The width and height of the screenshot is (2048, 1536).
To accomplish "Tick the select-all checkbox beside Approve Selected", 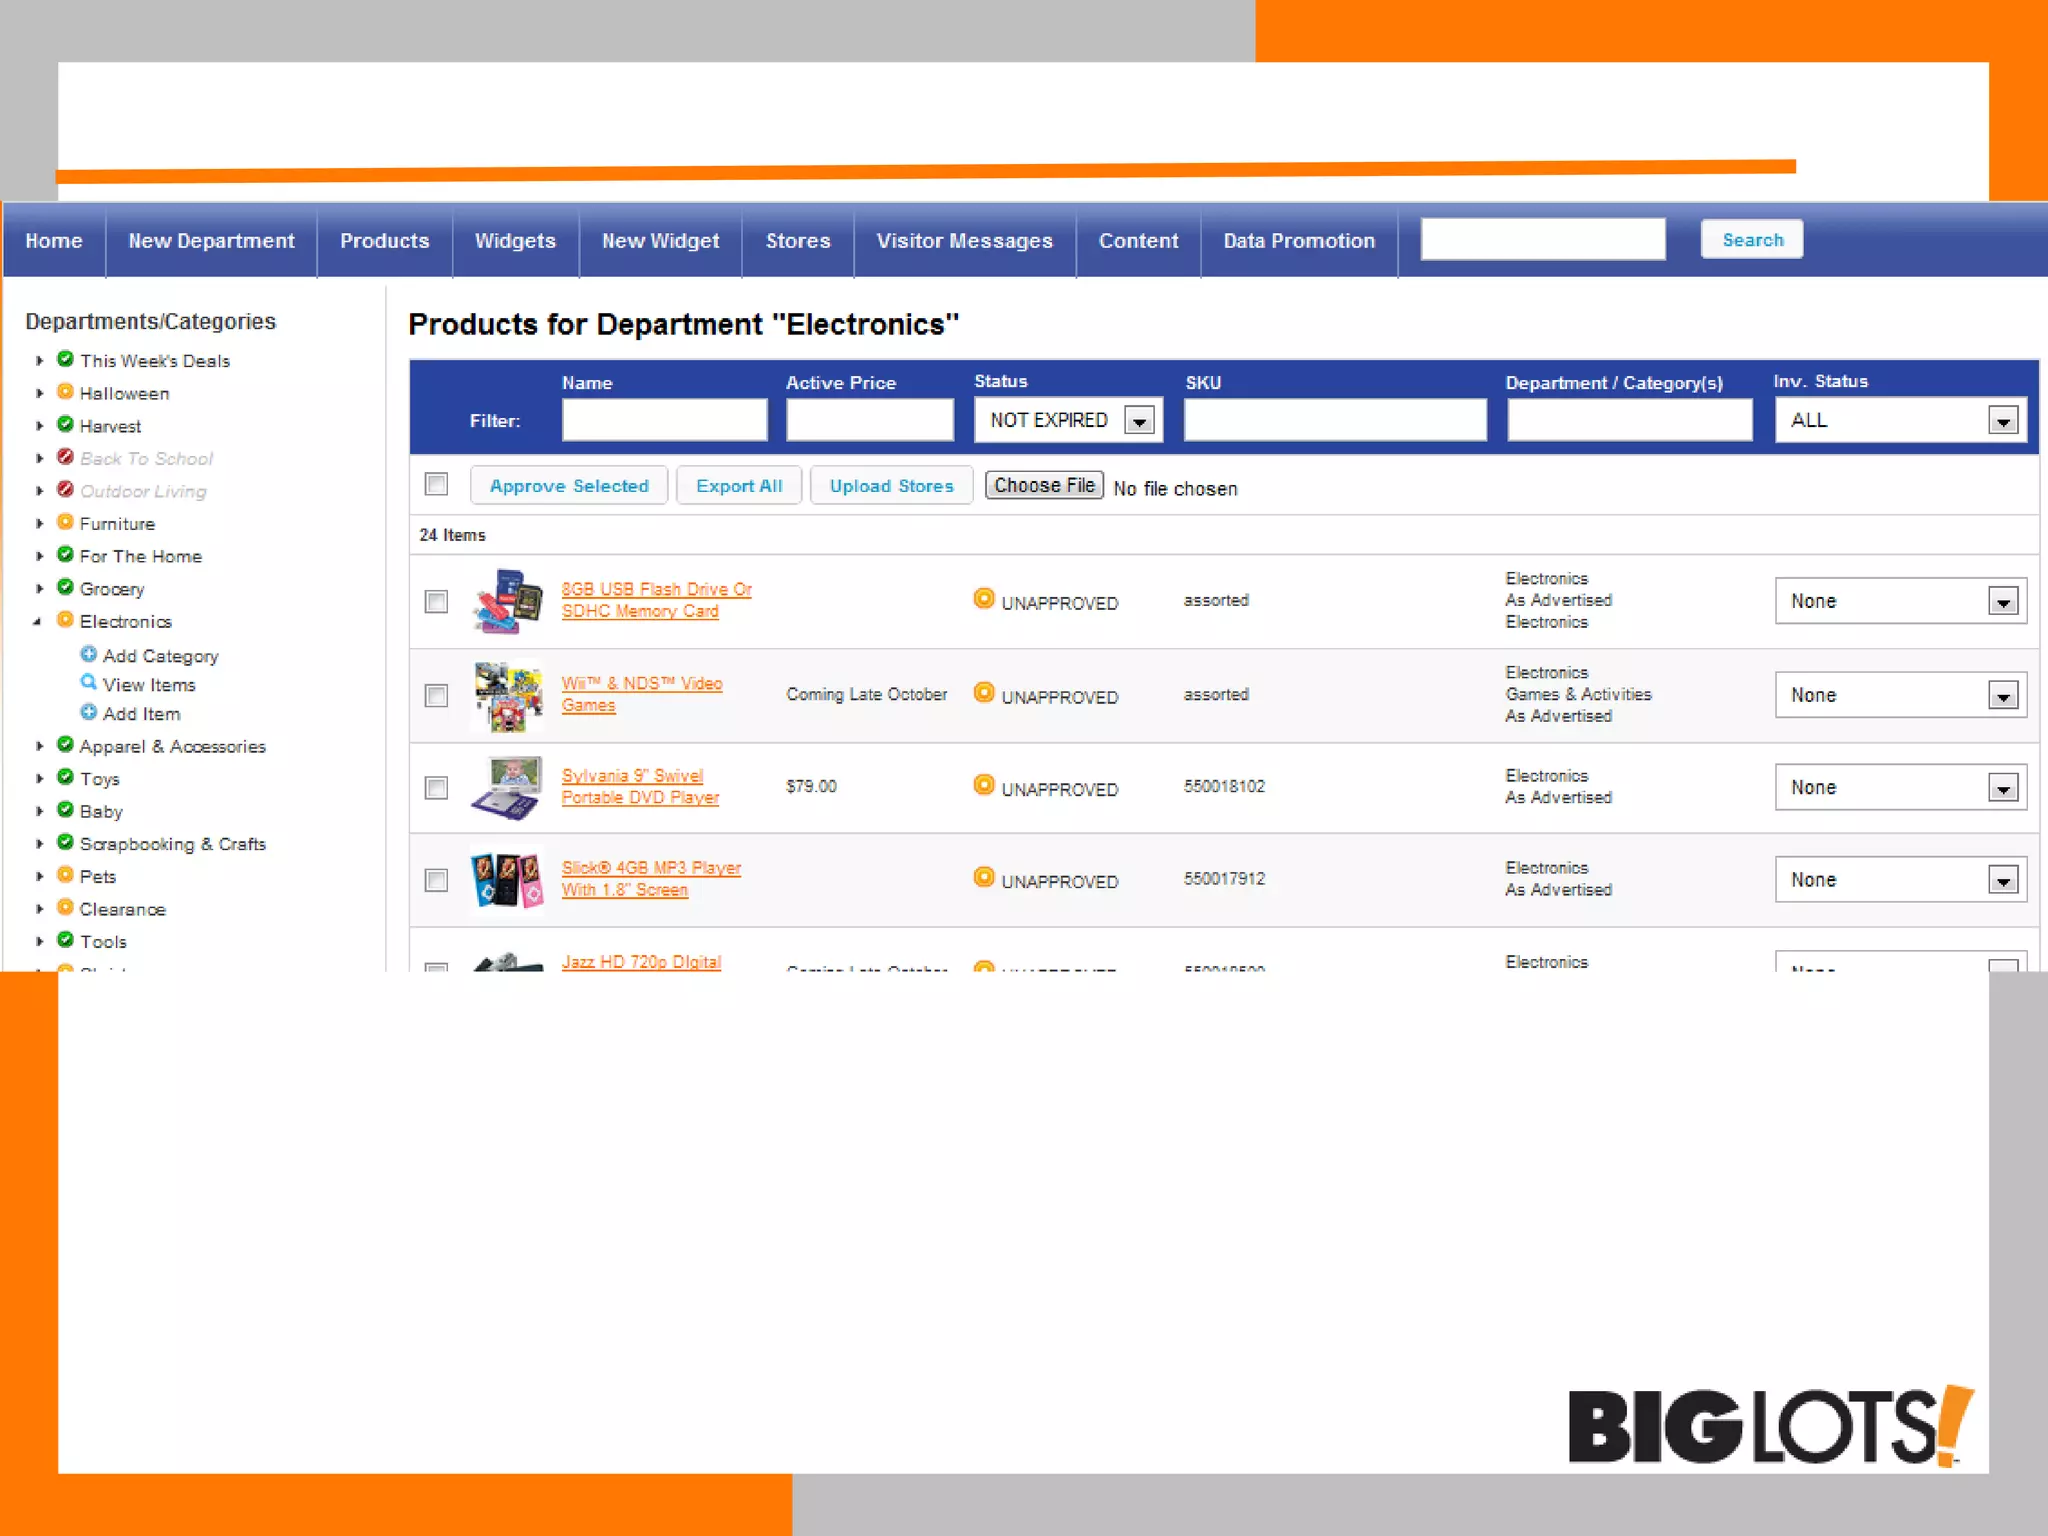I will 436,484.
